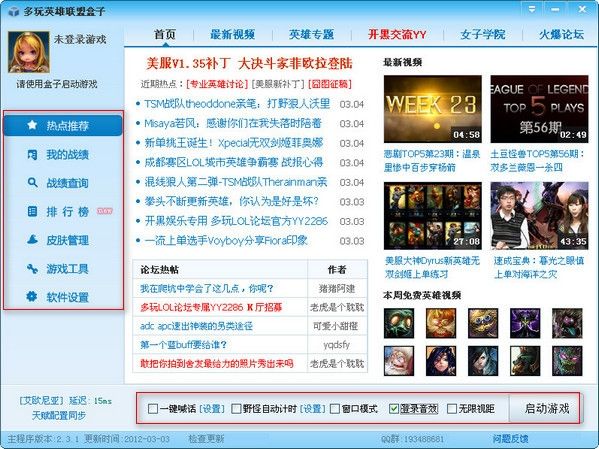Toggle the 窗口模式 checkbox
Screen dimensions: 599x449
[x=335, y=409]
